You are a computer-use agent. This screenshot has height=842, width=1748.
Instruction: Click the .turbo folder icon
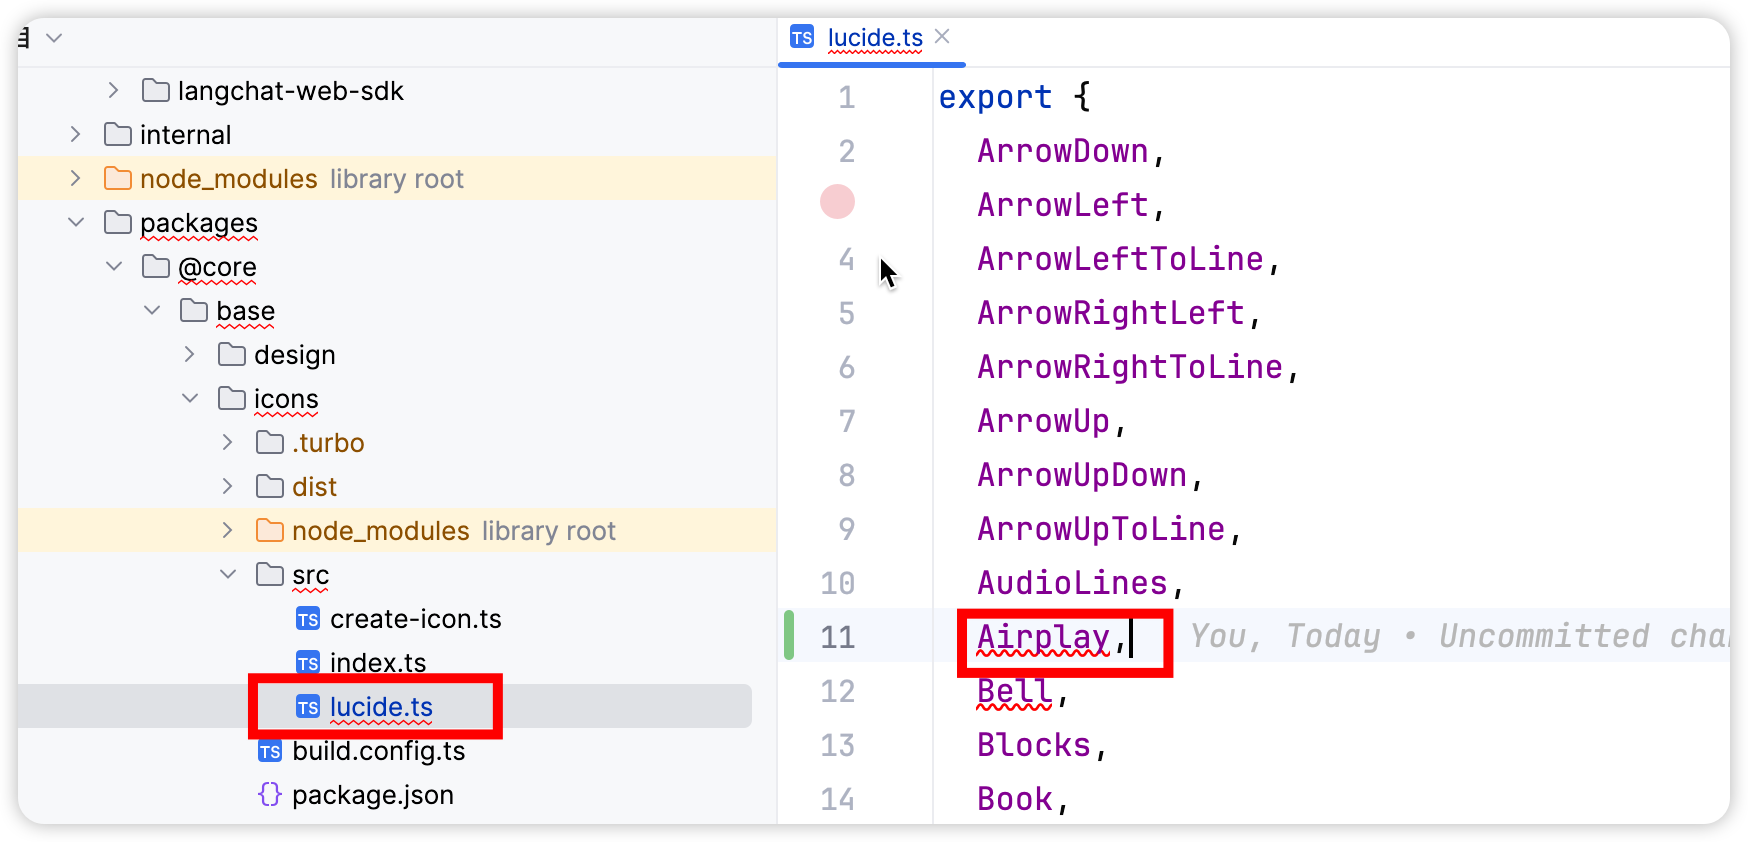pos(270,443)
